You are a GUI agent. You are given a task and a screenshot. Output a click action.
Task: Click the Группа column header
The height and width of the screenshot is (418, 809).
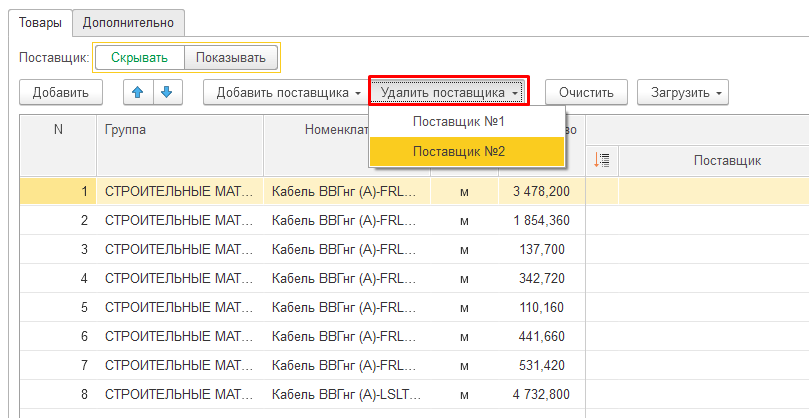pyautogui.click(x=180, y=130)
